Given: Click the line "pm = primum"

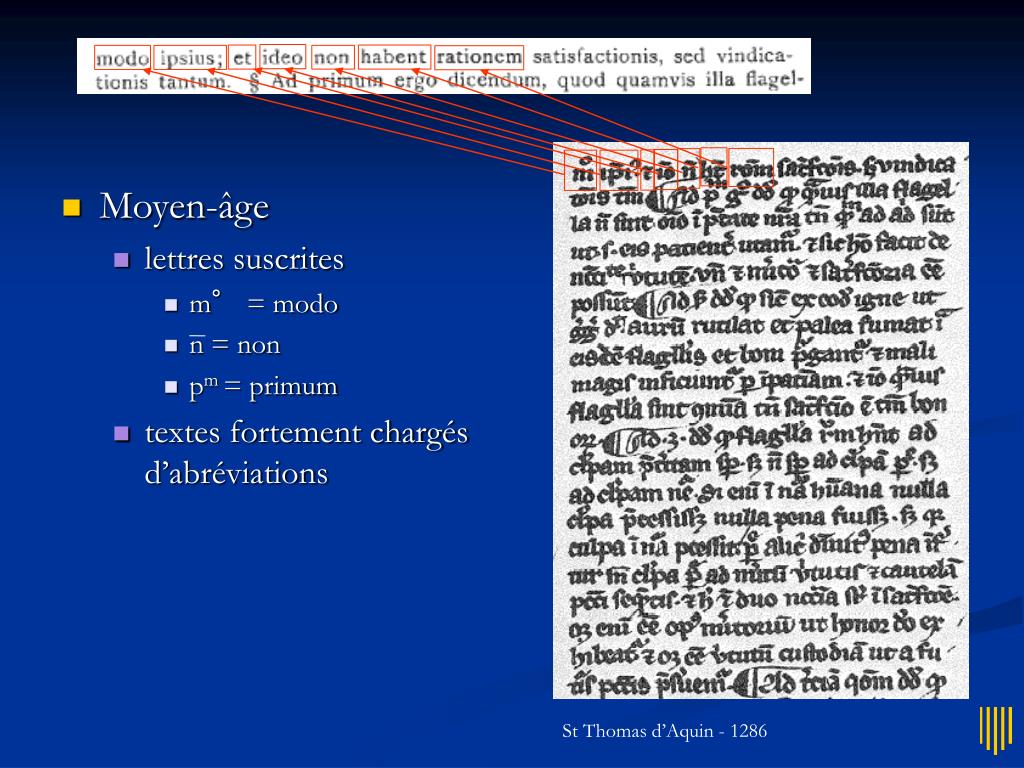Looking at the screenshot, I should pyautogui.click(x=263, y=387).
